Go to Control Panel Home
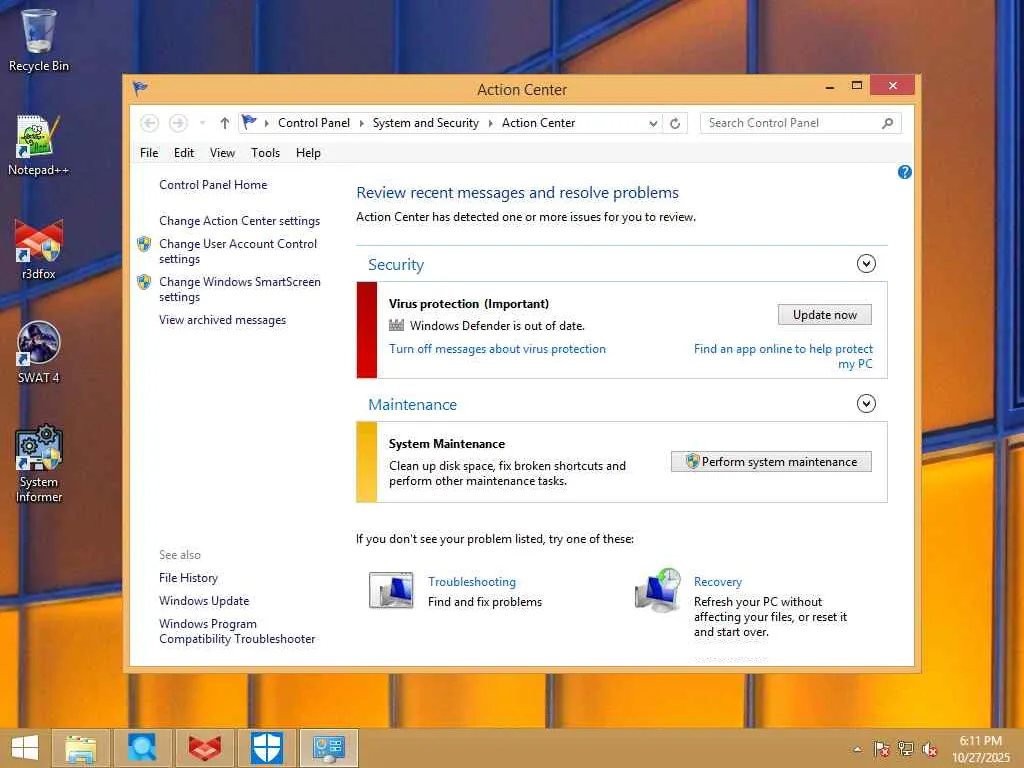Viewport: 1024px width, 768px height. pos(213,185)
